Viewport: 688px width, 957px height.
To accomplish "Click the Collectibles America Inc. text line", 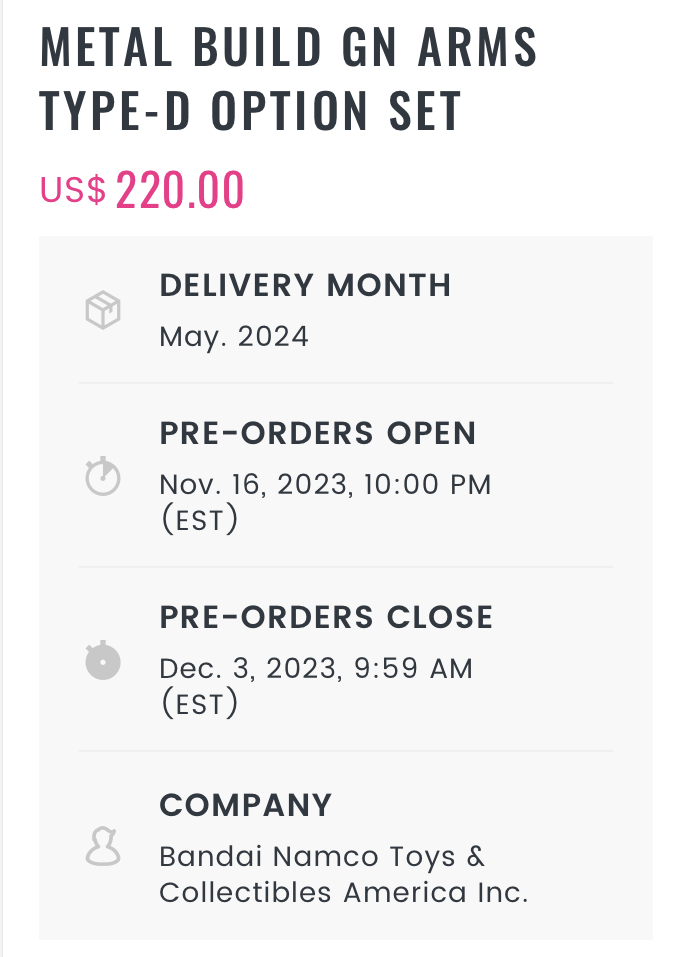I will (x=343, y=893).
